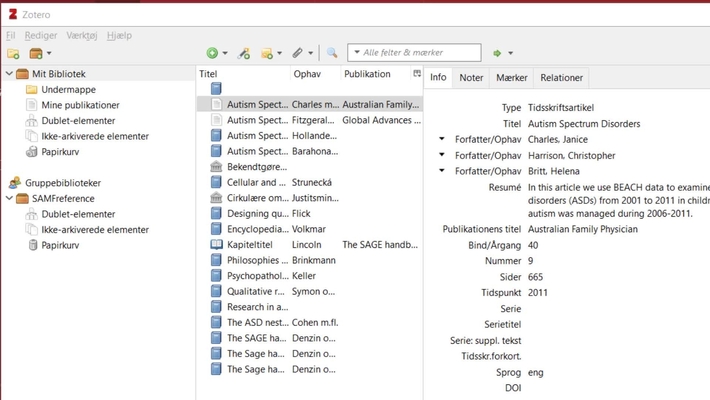The width and height of the screenshot is (710, 400).
Task: Select 'Research in a...' book item
Action: [310, 307]
